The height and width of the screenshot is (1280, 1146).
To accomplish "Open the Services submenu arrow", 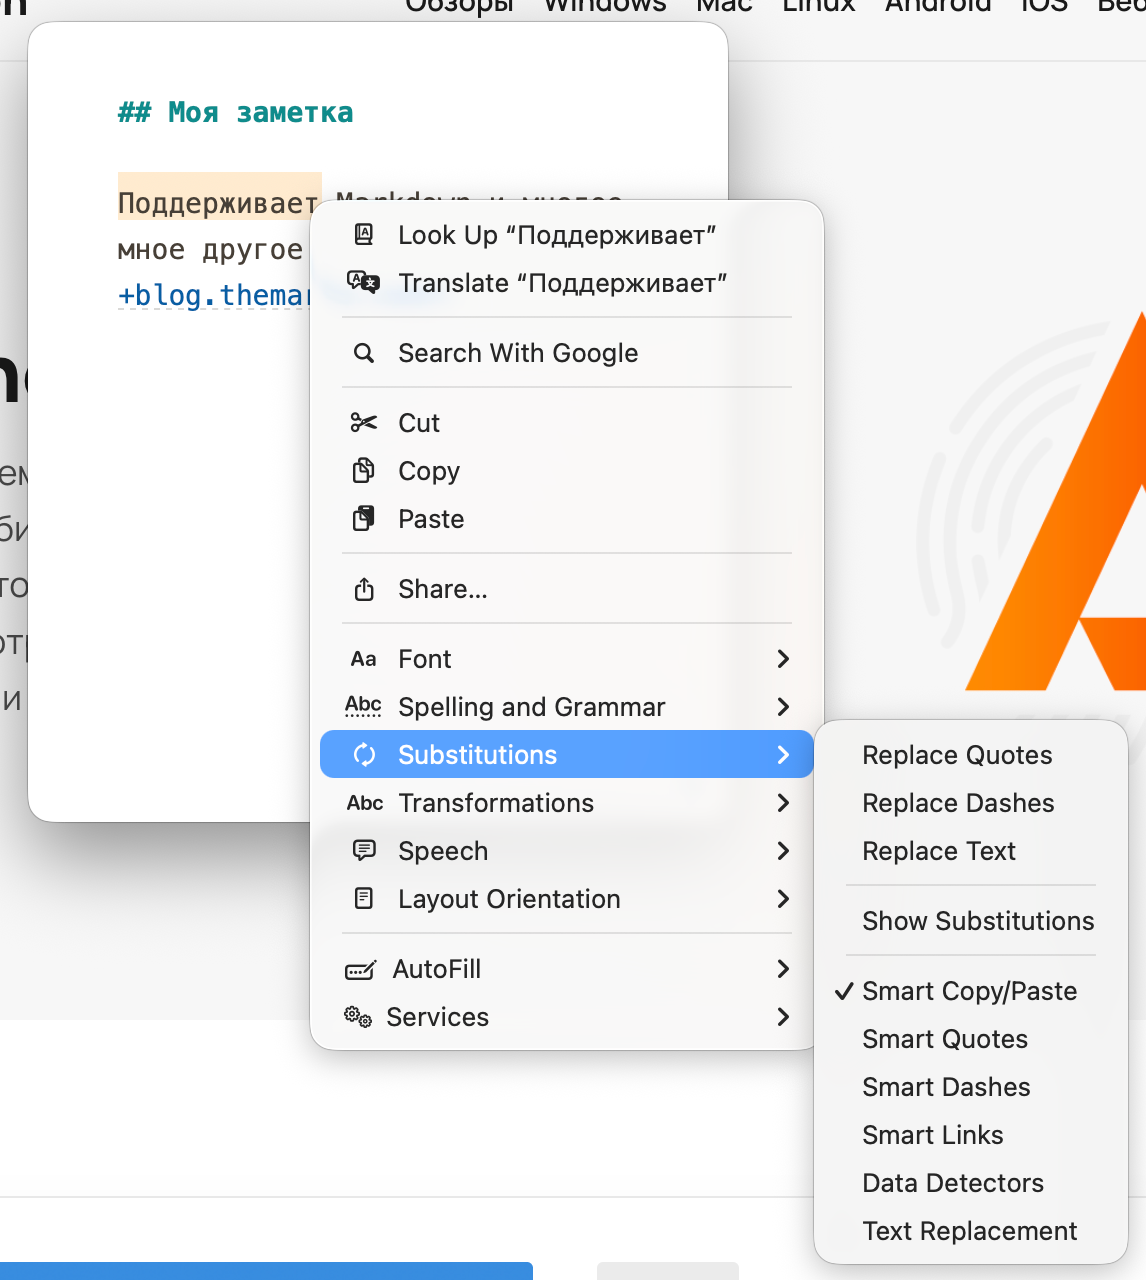I will pos(783,1017).
